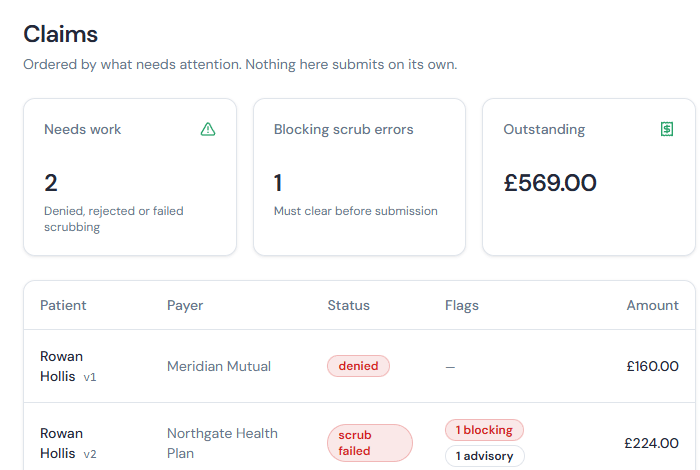Click the Needs work warning triangle icon
700x470 pixels.
click(x=208, y=129)
